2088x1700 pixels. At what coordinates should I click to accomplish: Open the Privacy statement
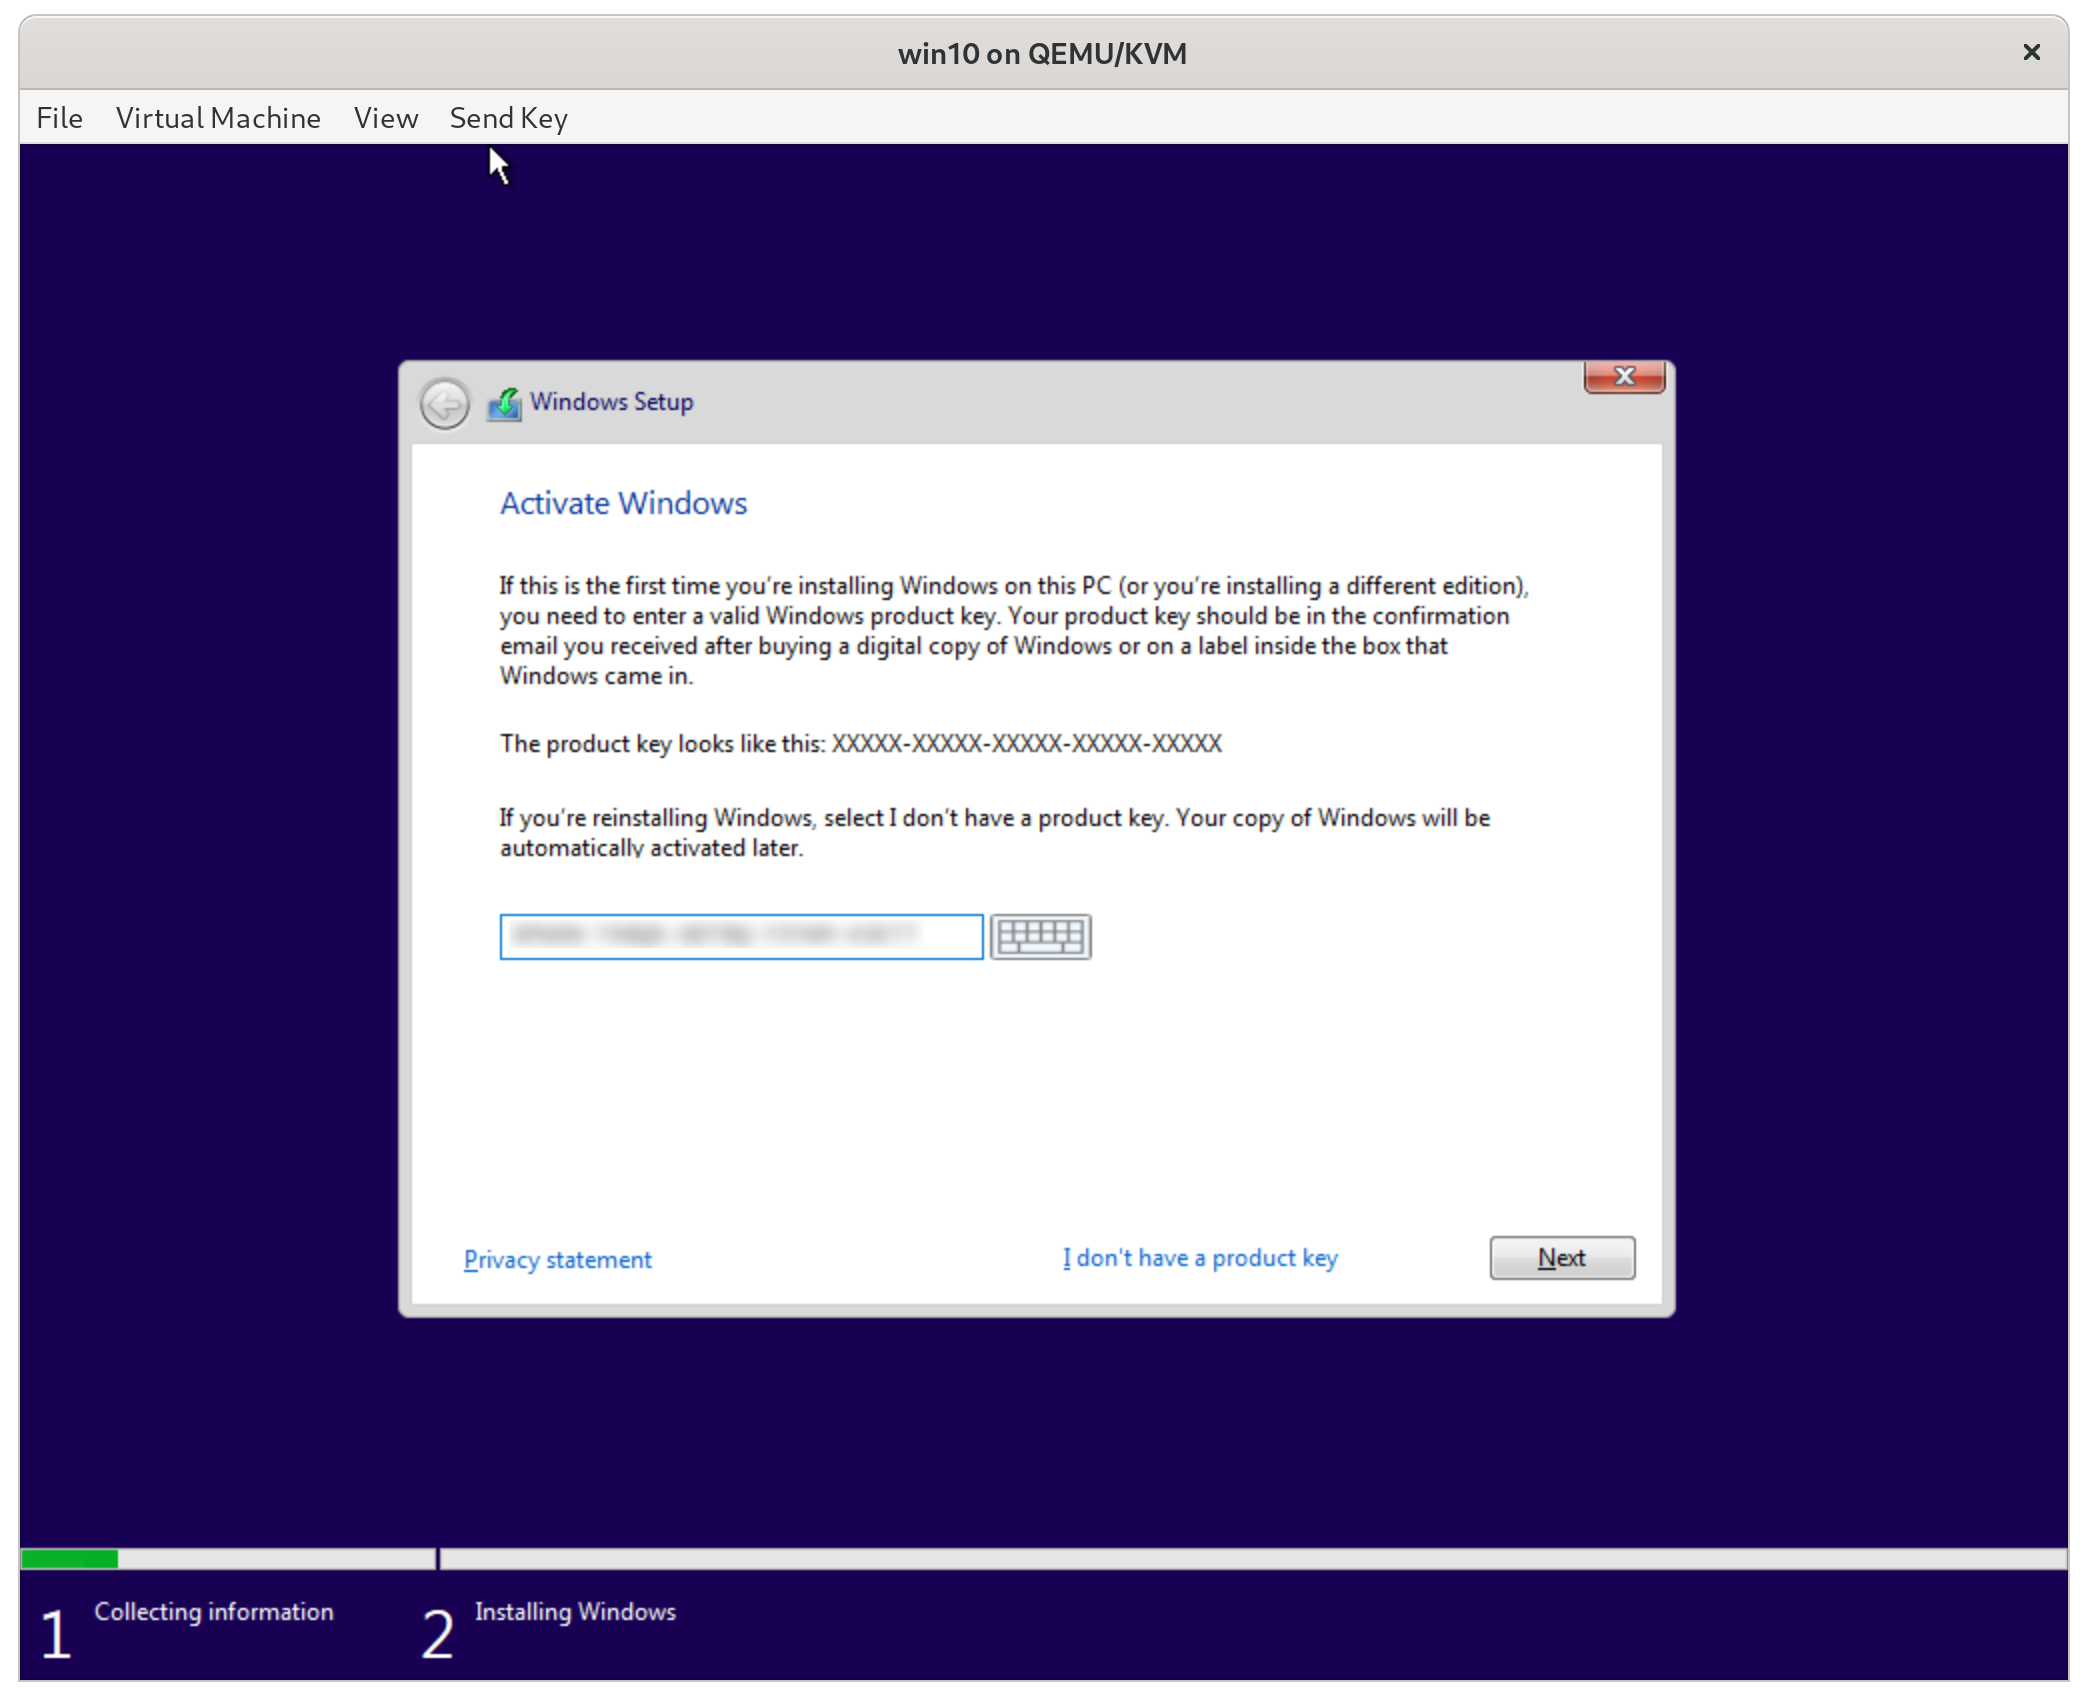click(x=557, y=1260)
